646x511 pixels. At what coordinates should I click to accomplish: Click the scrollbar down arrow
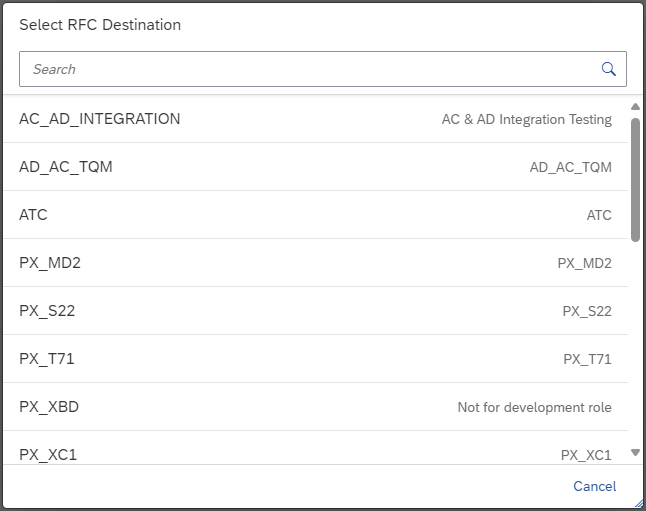coord(635,453)
